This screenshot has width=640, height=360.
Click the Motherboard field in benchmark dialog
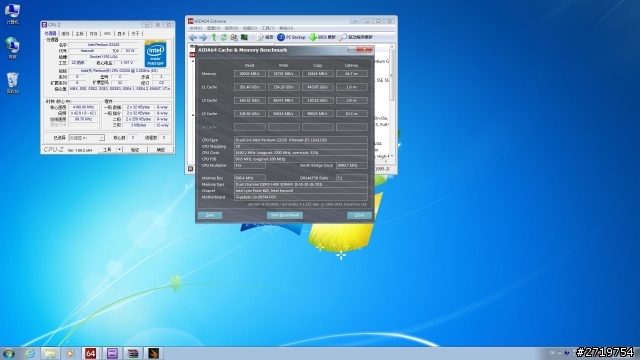click(x=301, y=197)
